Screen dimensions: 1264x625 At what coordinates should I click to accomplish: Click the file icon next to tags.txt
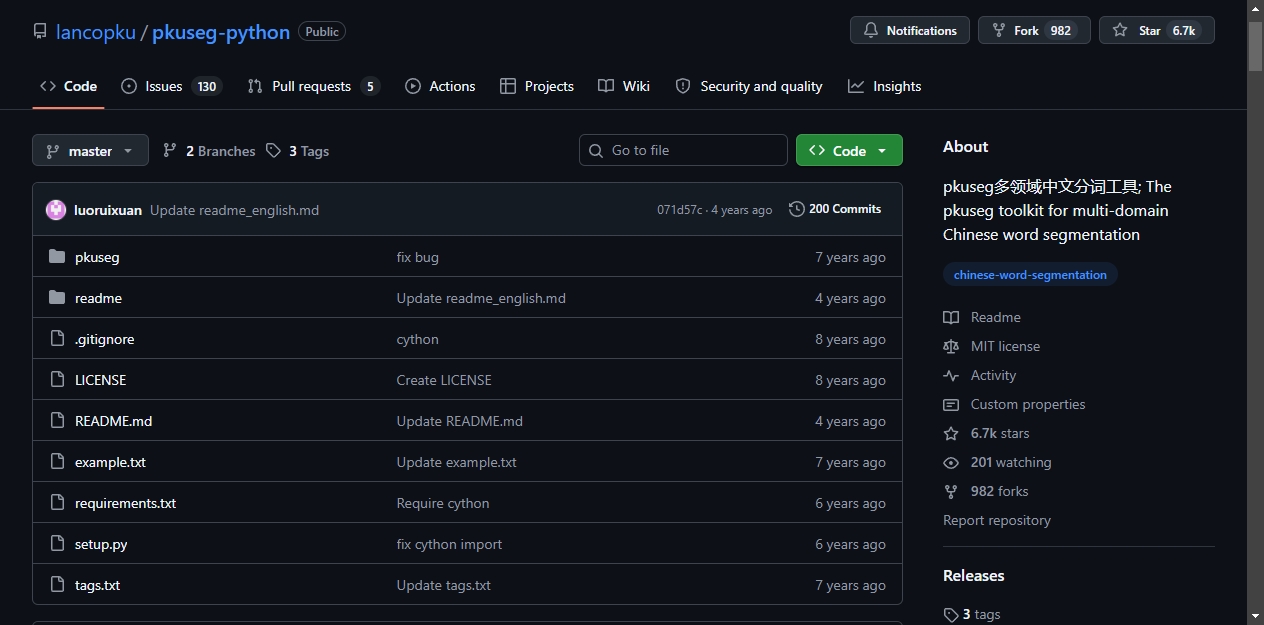pos(57,585)
